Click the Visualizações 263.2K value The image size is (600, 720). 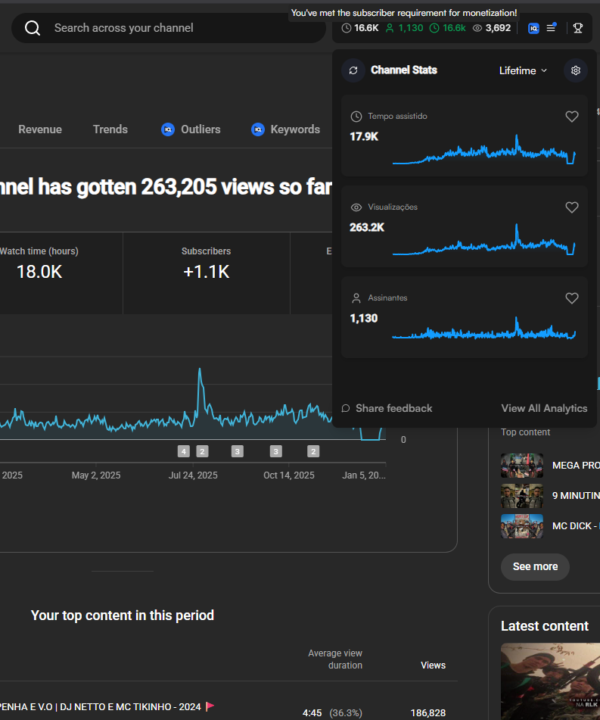point(367,227)
